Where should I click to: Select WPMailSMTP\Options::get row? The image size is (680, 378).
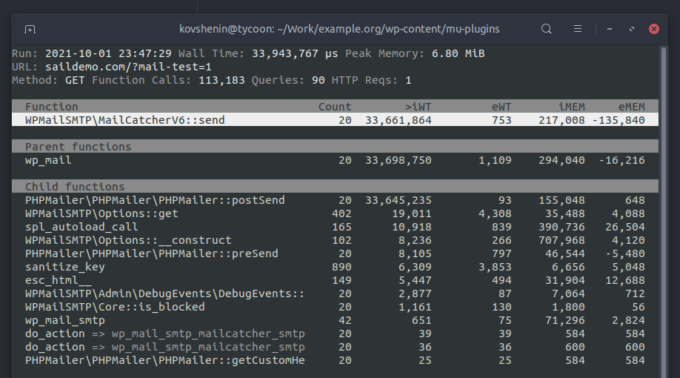[x=335, y=214]
